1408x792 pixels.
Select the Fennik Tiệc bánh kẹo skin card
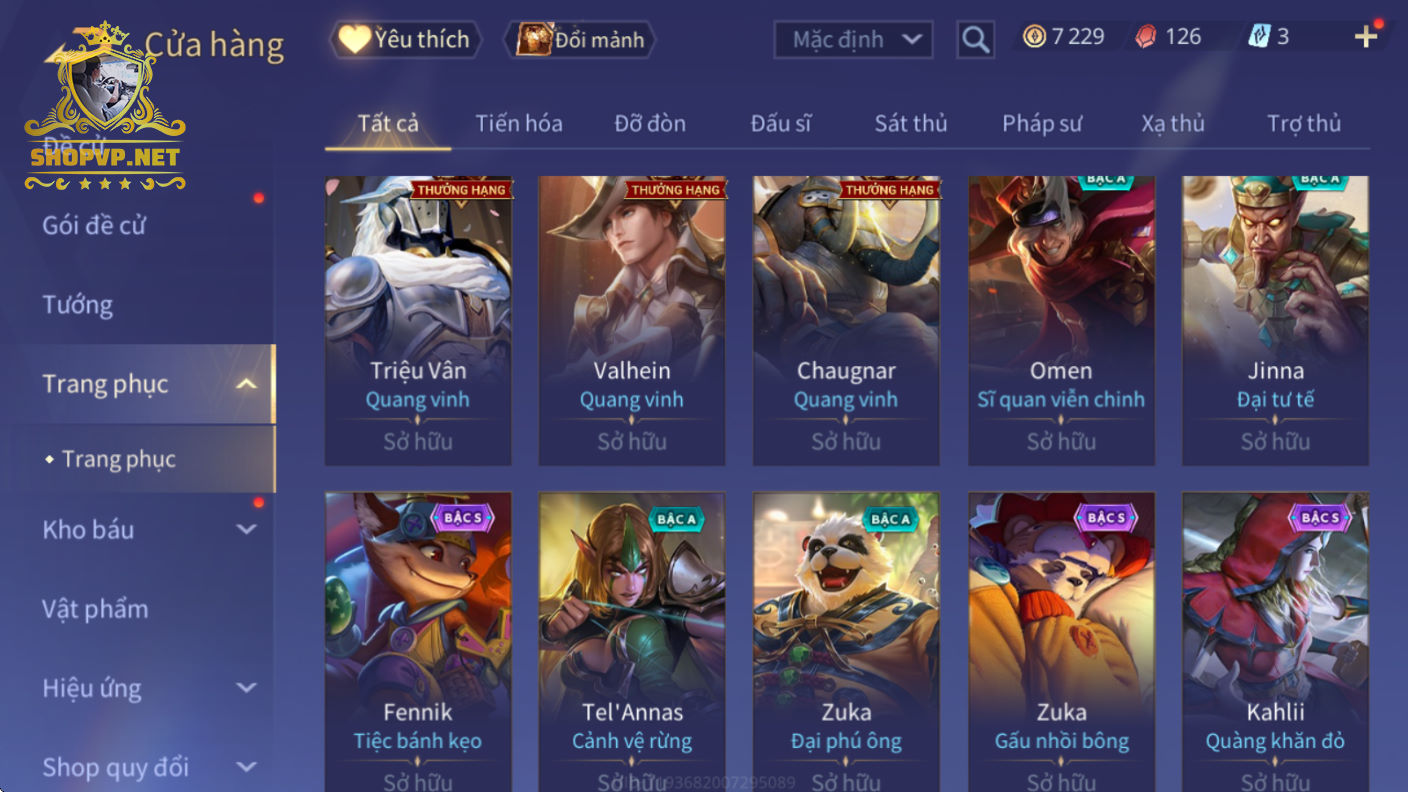[418, 642]
